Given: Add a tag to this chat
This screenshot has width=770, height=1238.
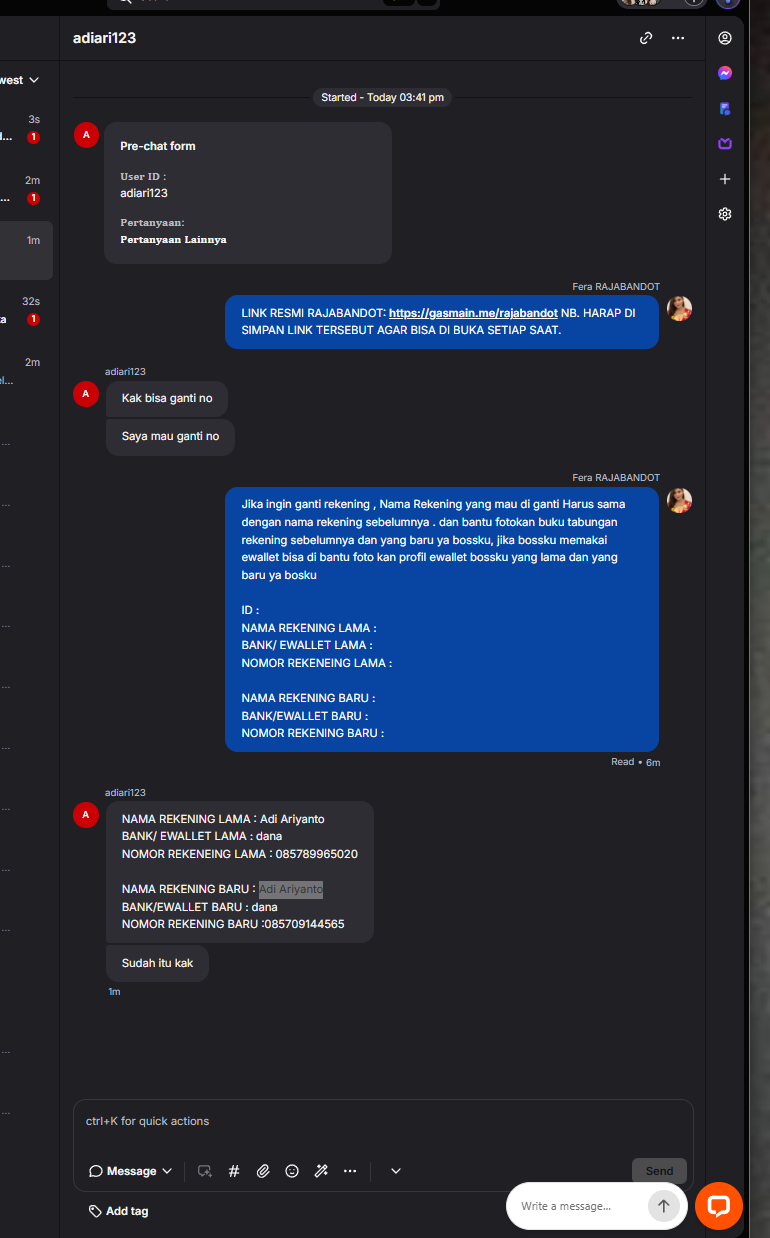Looking at the screenshot, I should [119, 1211].
